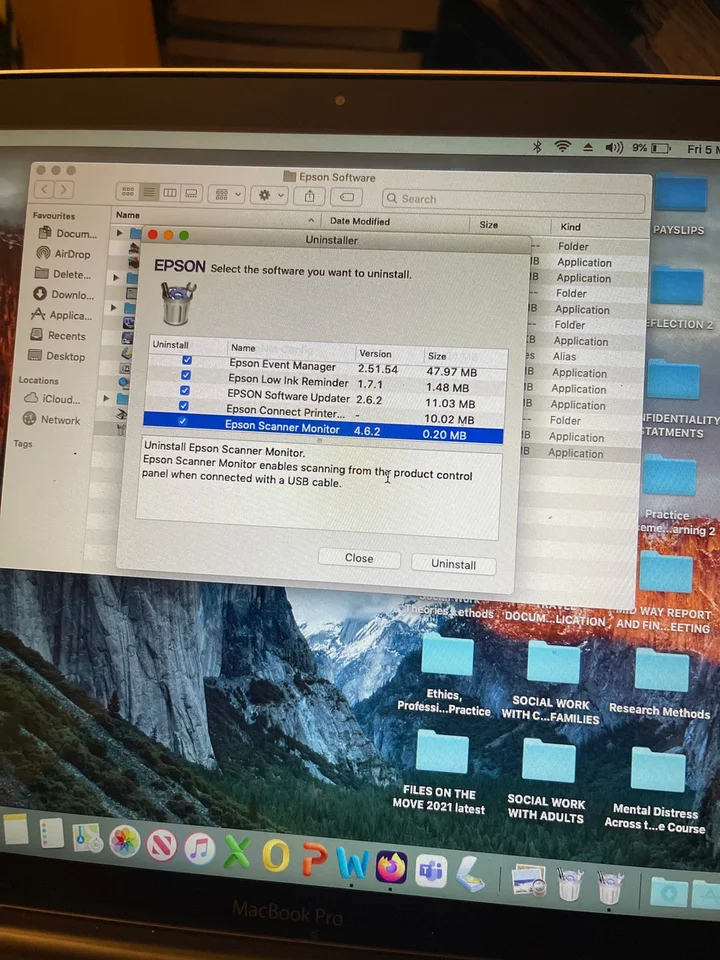Screen dimensions: 720x960
Task: Open Excel from the Dock
Action: 237,852
